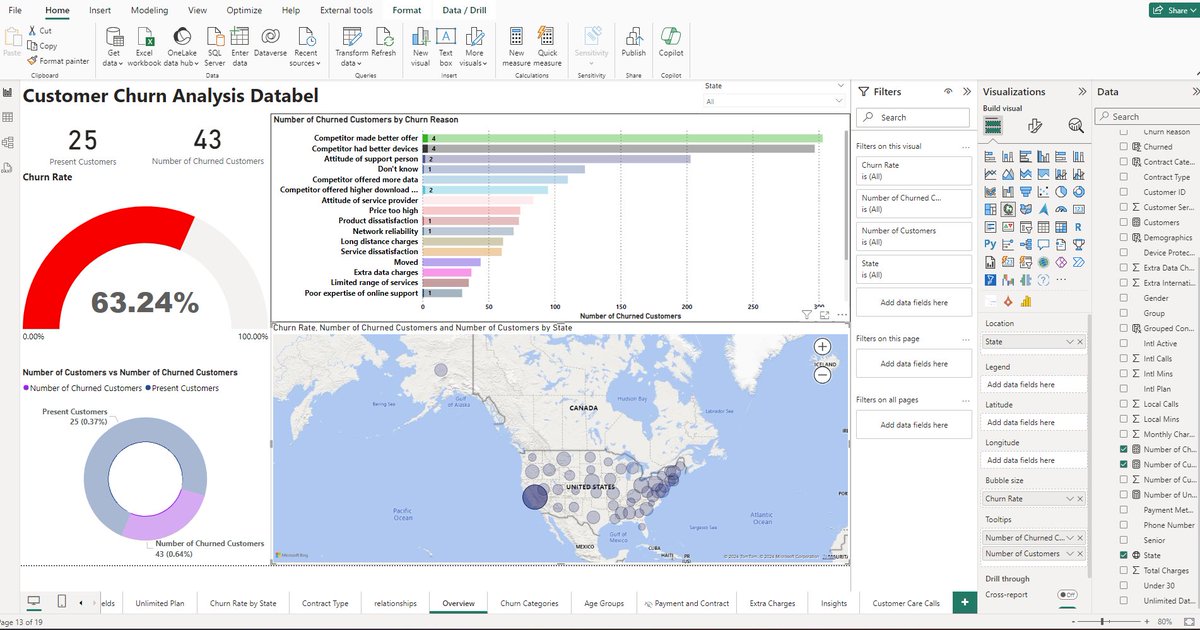Click New measure in the ribbon
1200x630 pixels.
point(516,45)
